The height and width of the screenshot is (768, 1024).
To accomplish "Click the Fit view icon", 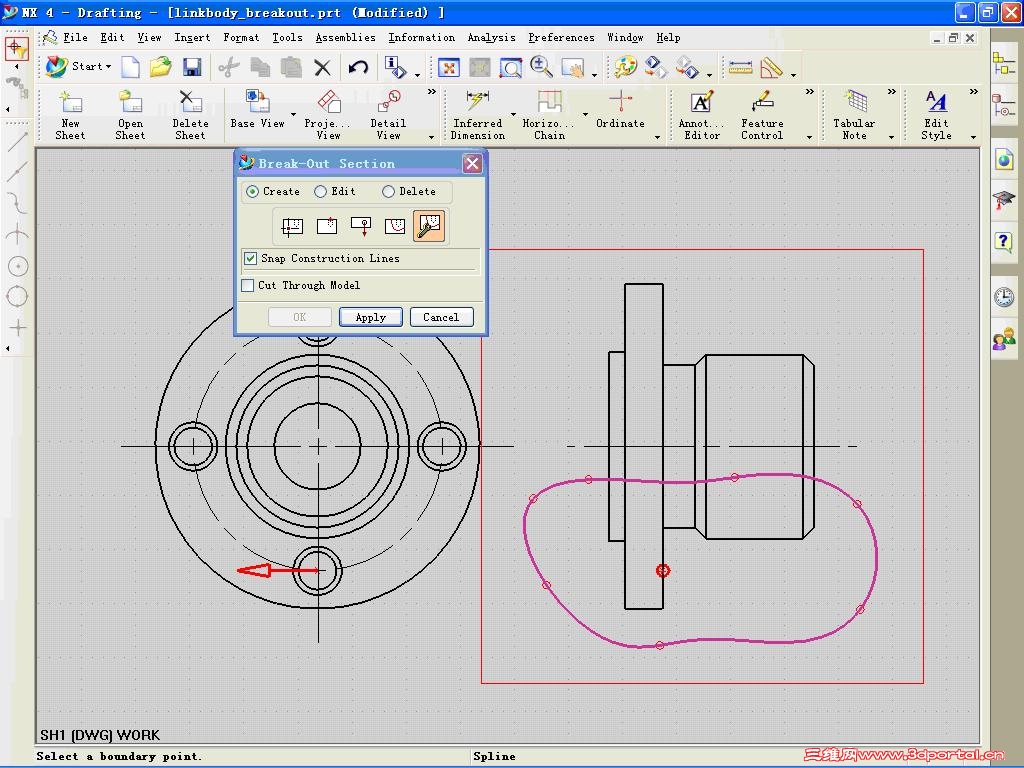I will coord(449,67).
